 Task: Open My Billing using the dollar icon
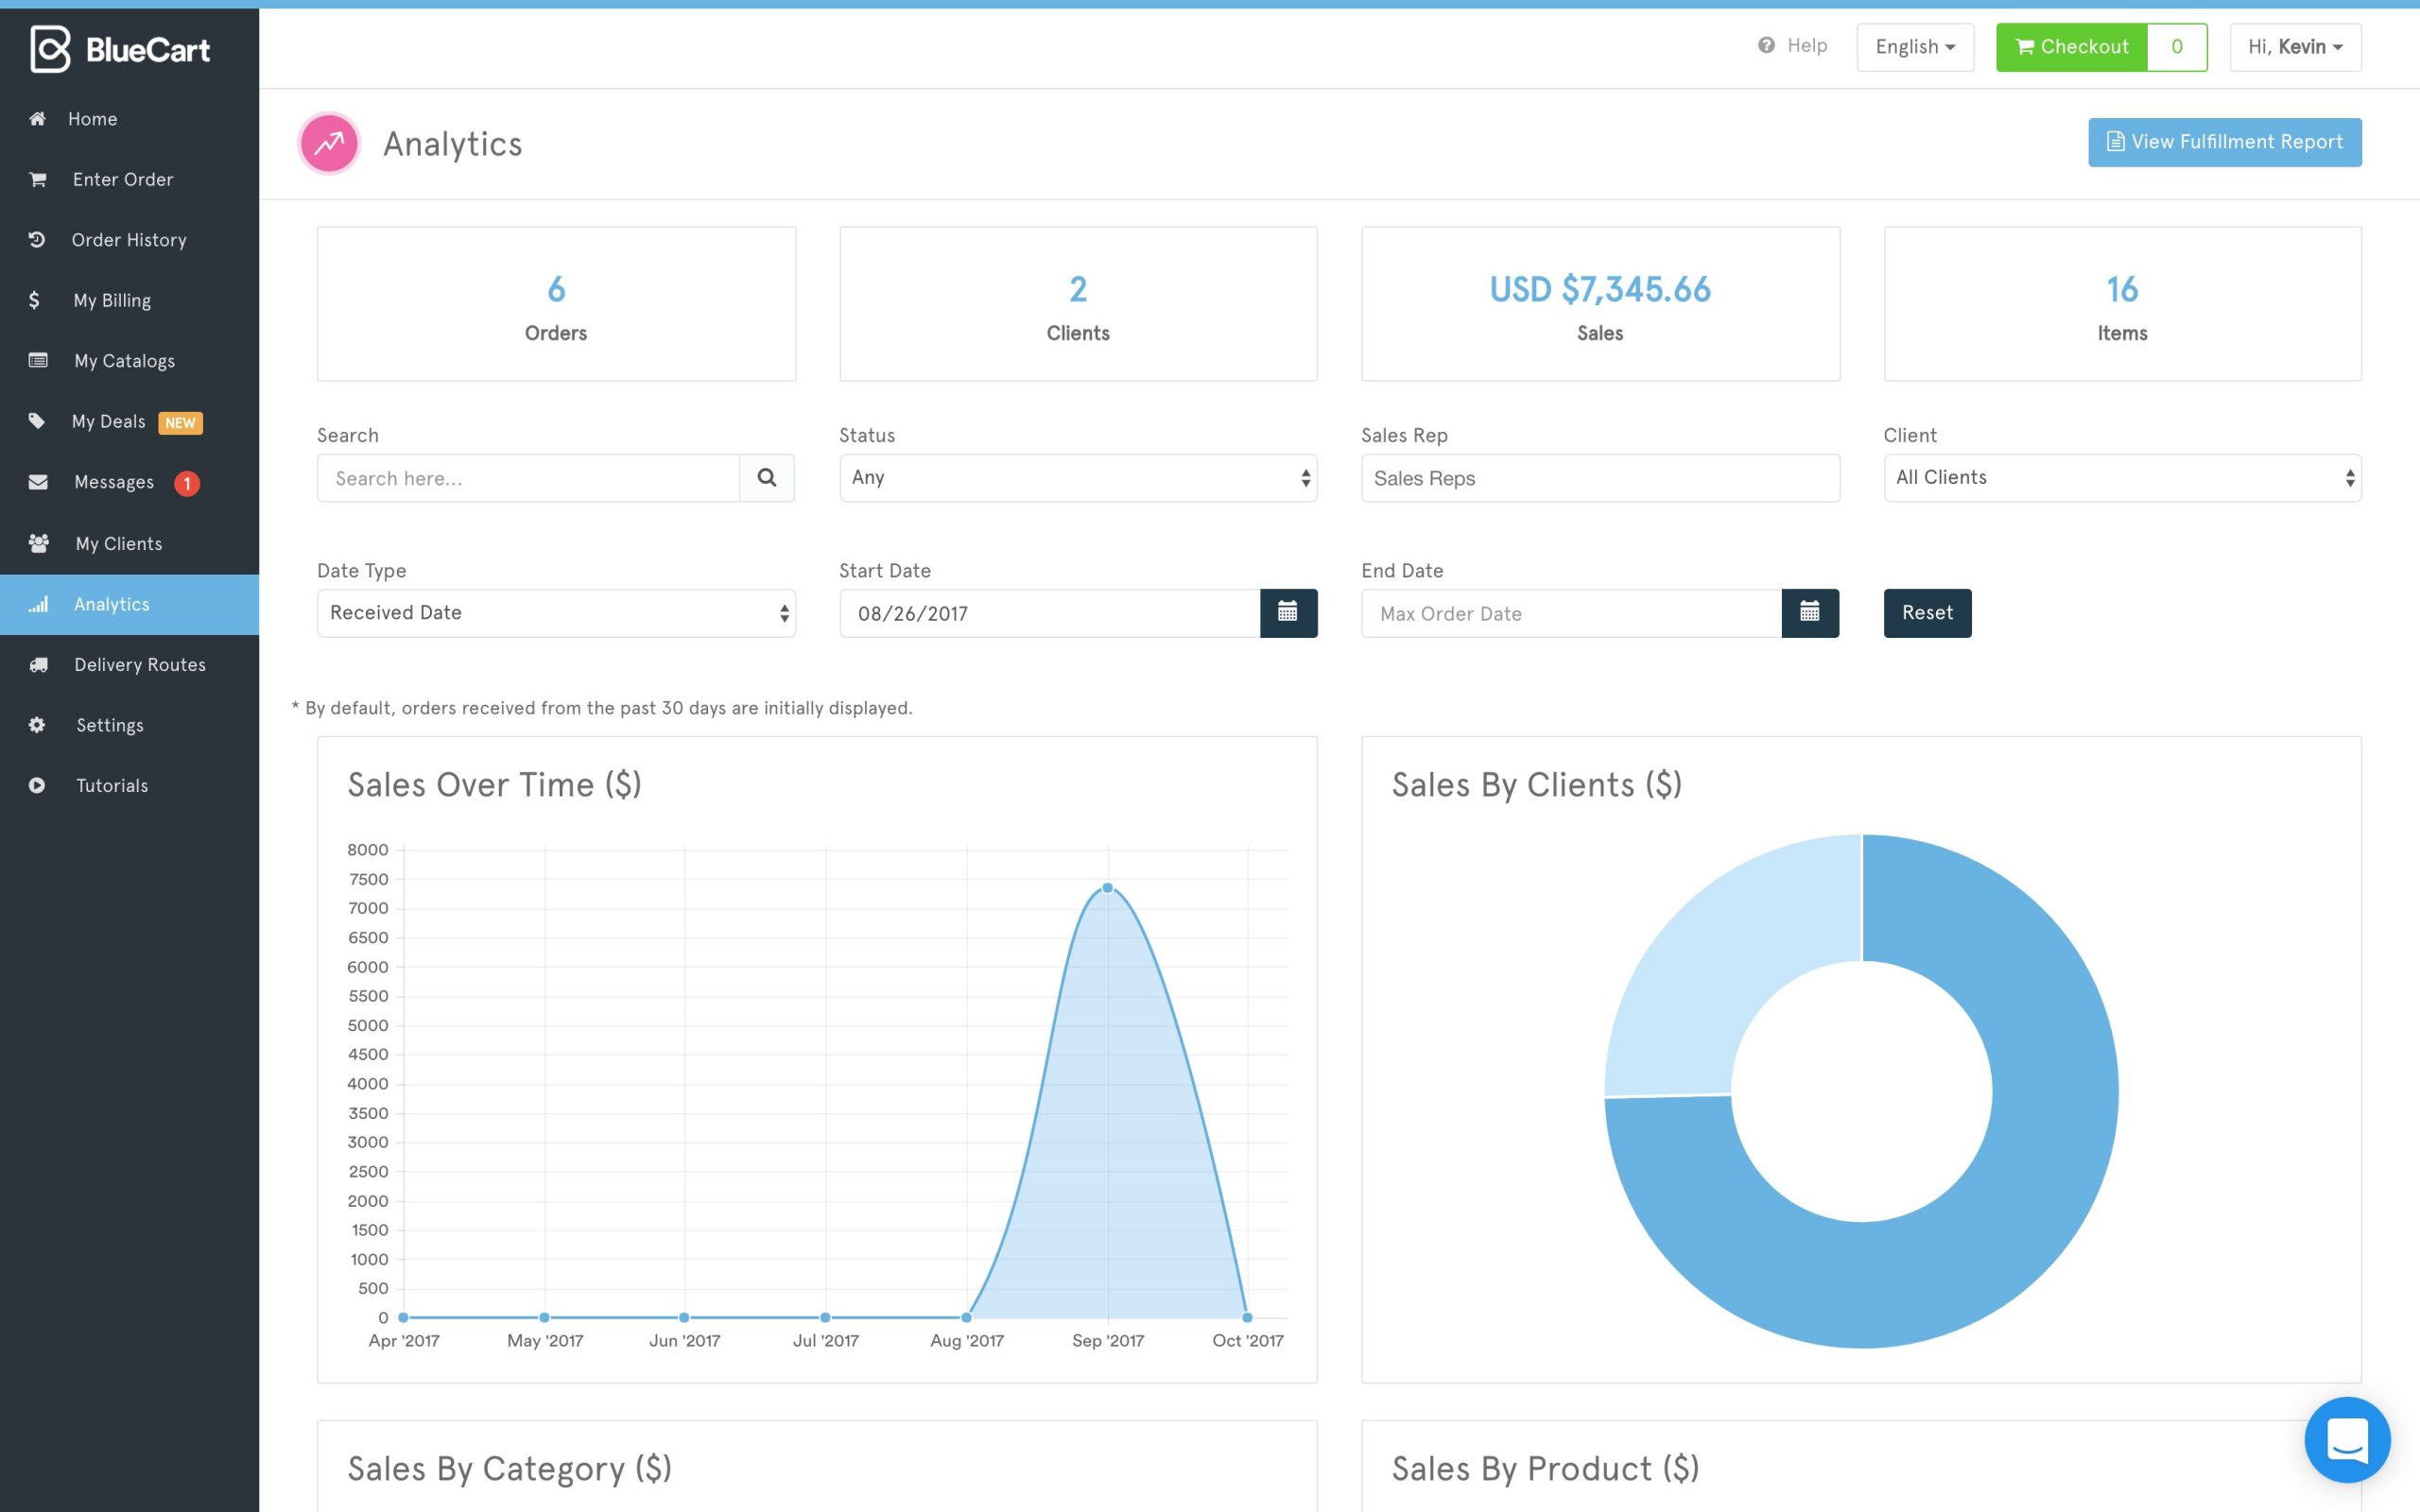pyautogui.click(x=33, y=299)
